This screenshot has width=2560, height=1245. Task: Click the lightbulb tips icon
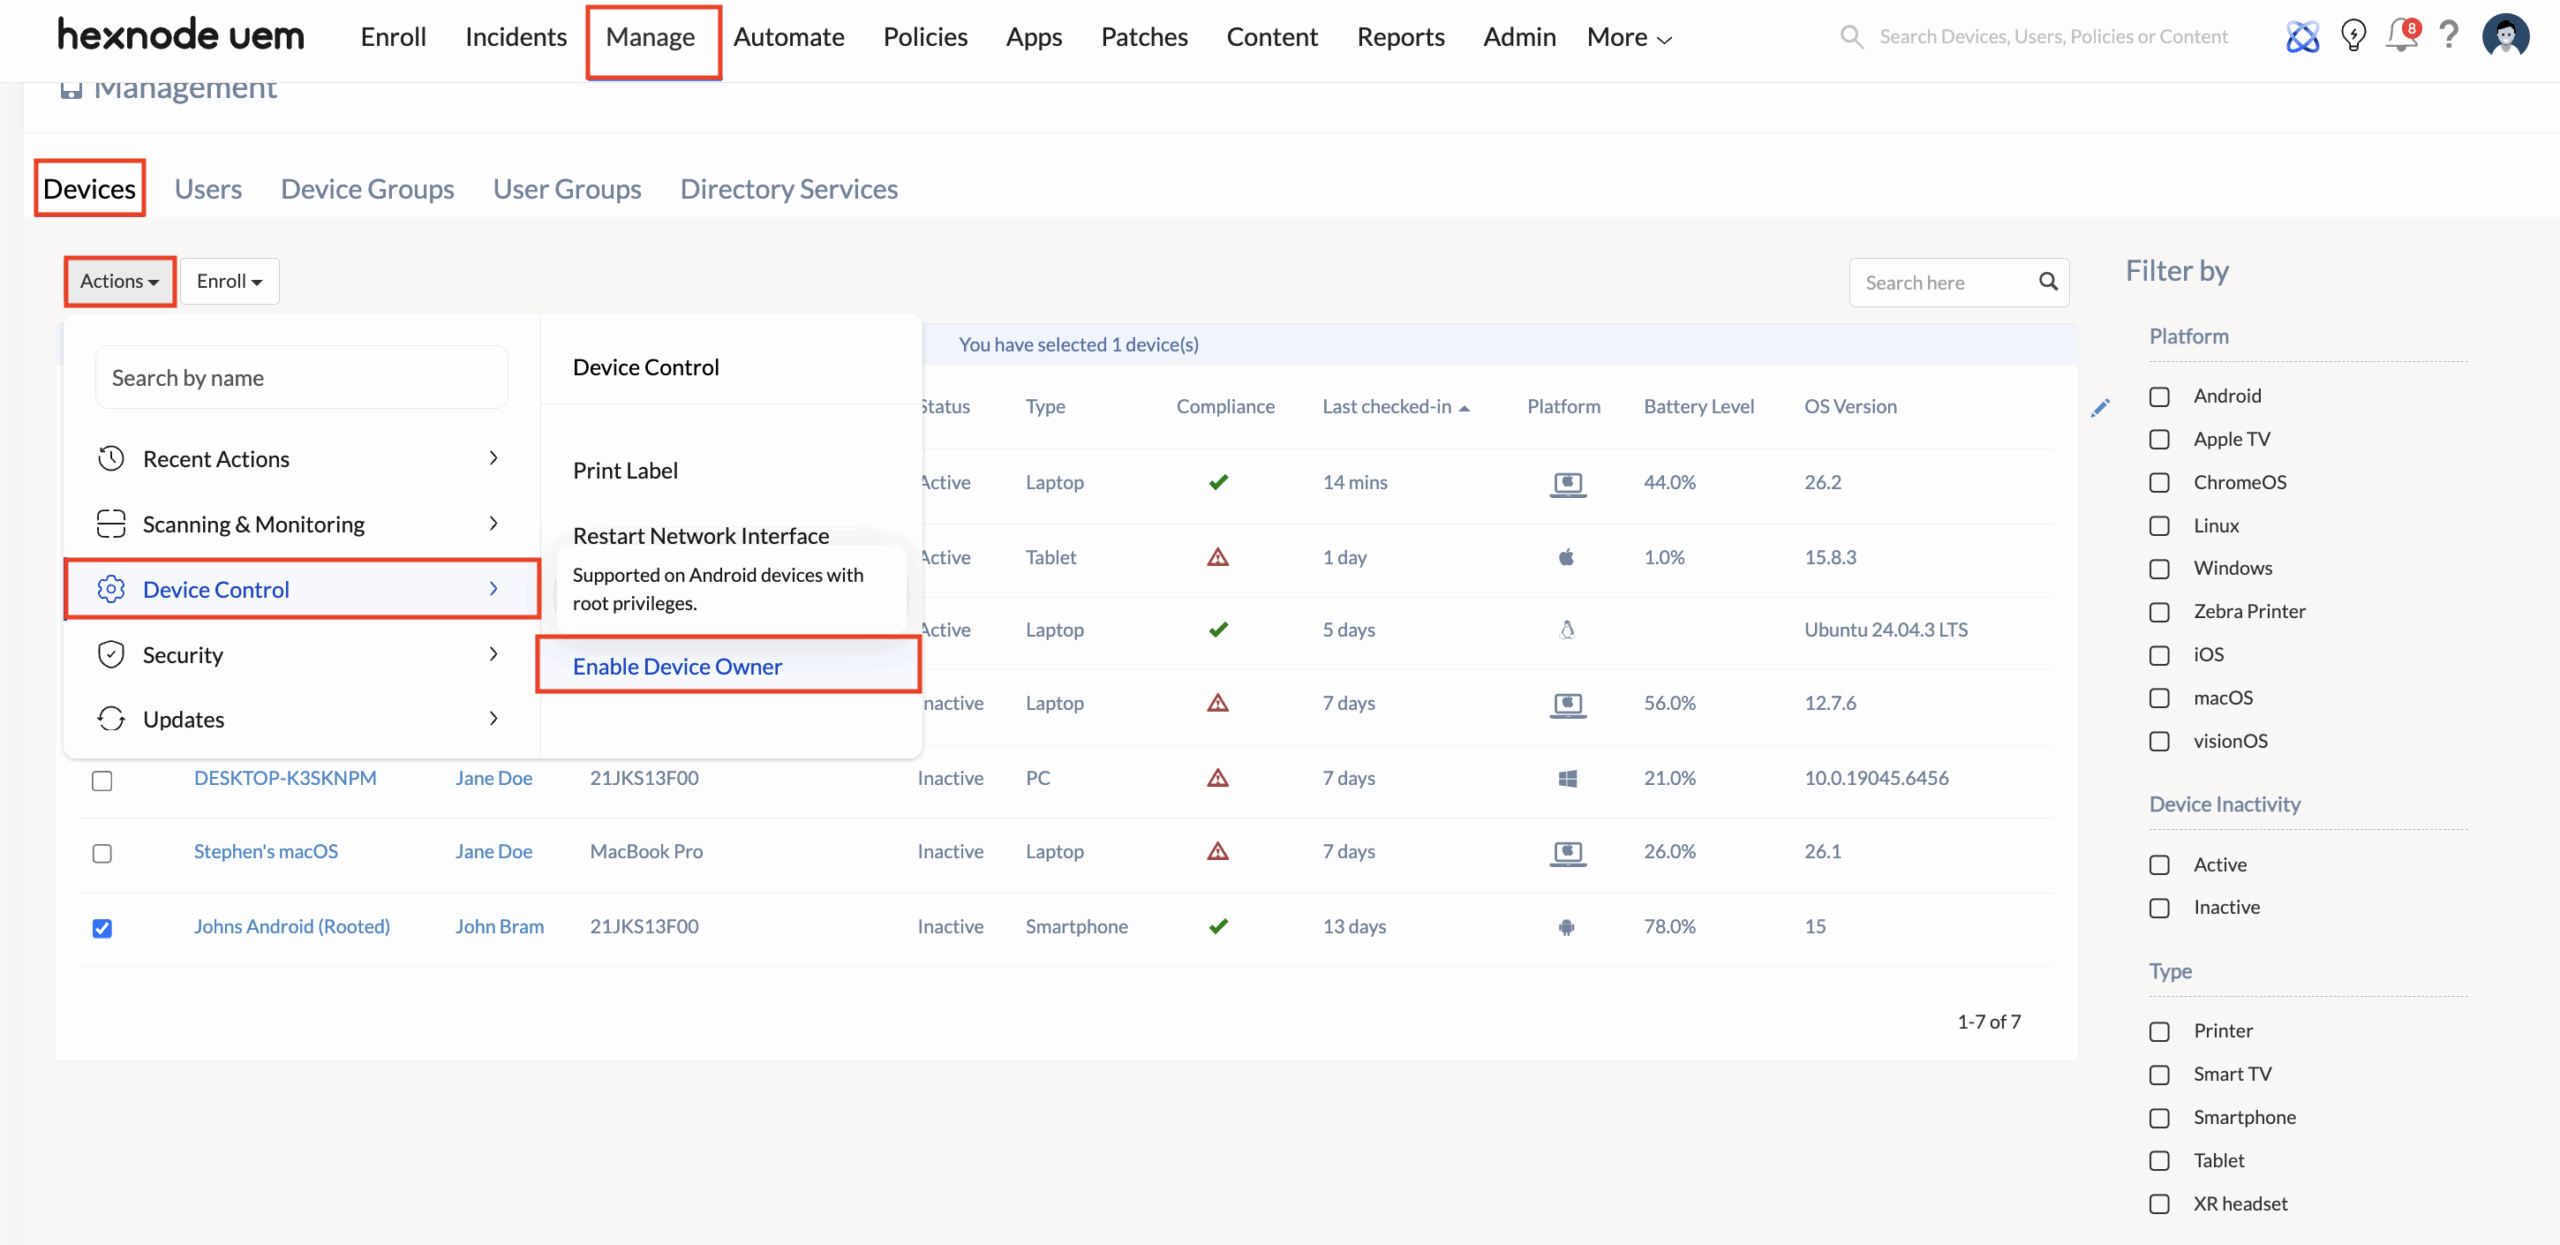[x=2353, y=37]
